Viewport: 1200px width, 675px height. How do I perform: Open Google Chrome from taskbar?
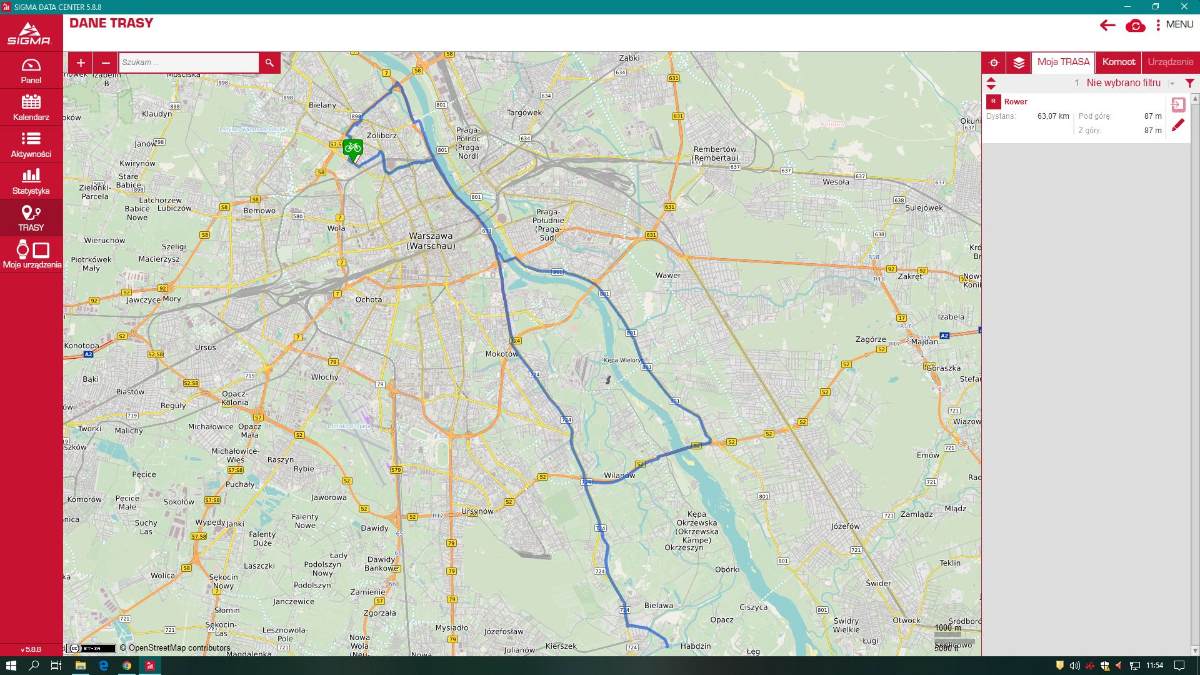(126, 665)
